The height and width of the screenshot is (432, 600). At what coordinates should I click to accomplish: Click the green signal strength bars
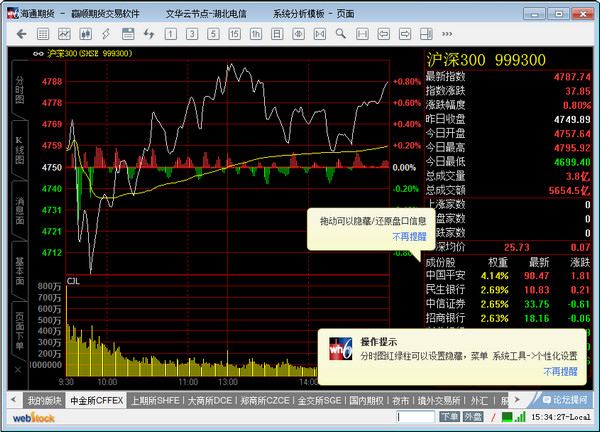coord(520,417)
